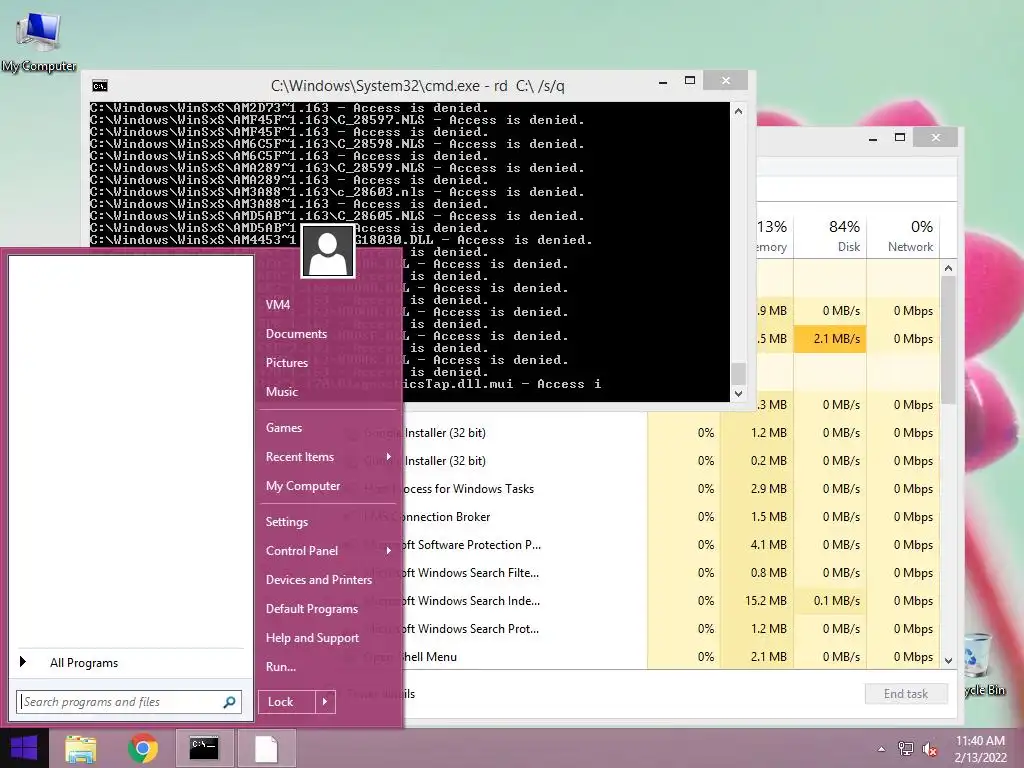Viewport: 1024px width, 768px height.
Task: Open Music from the Start menu
Action: point(282,392)
